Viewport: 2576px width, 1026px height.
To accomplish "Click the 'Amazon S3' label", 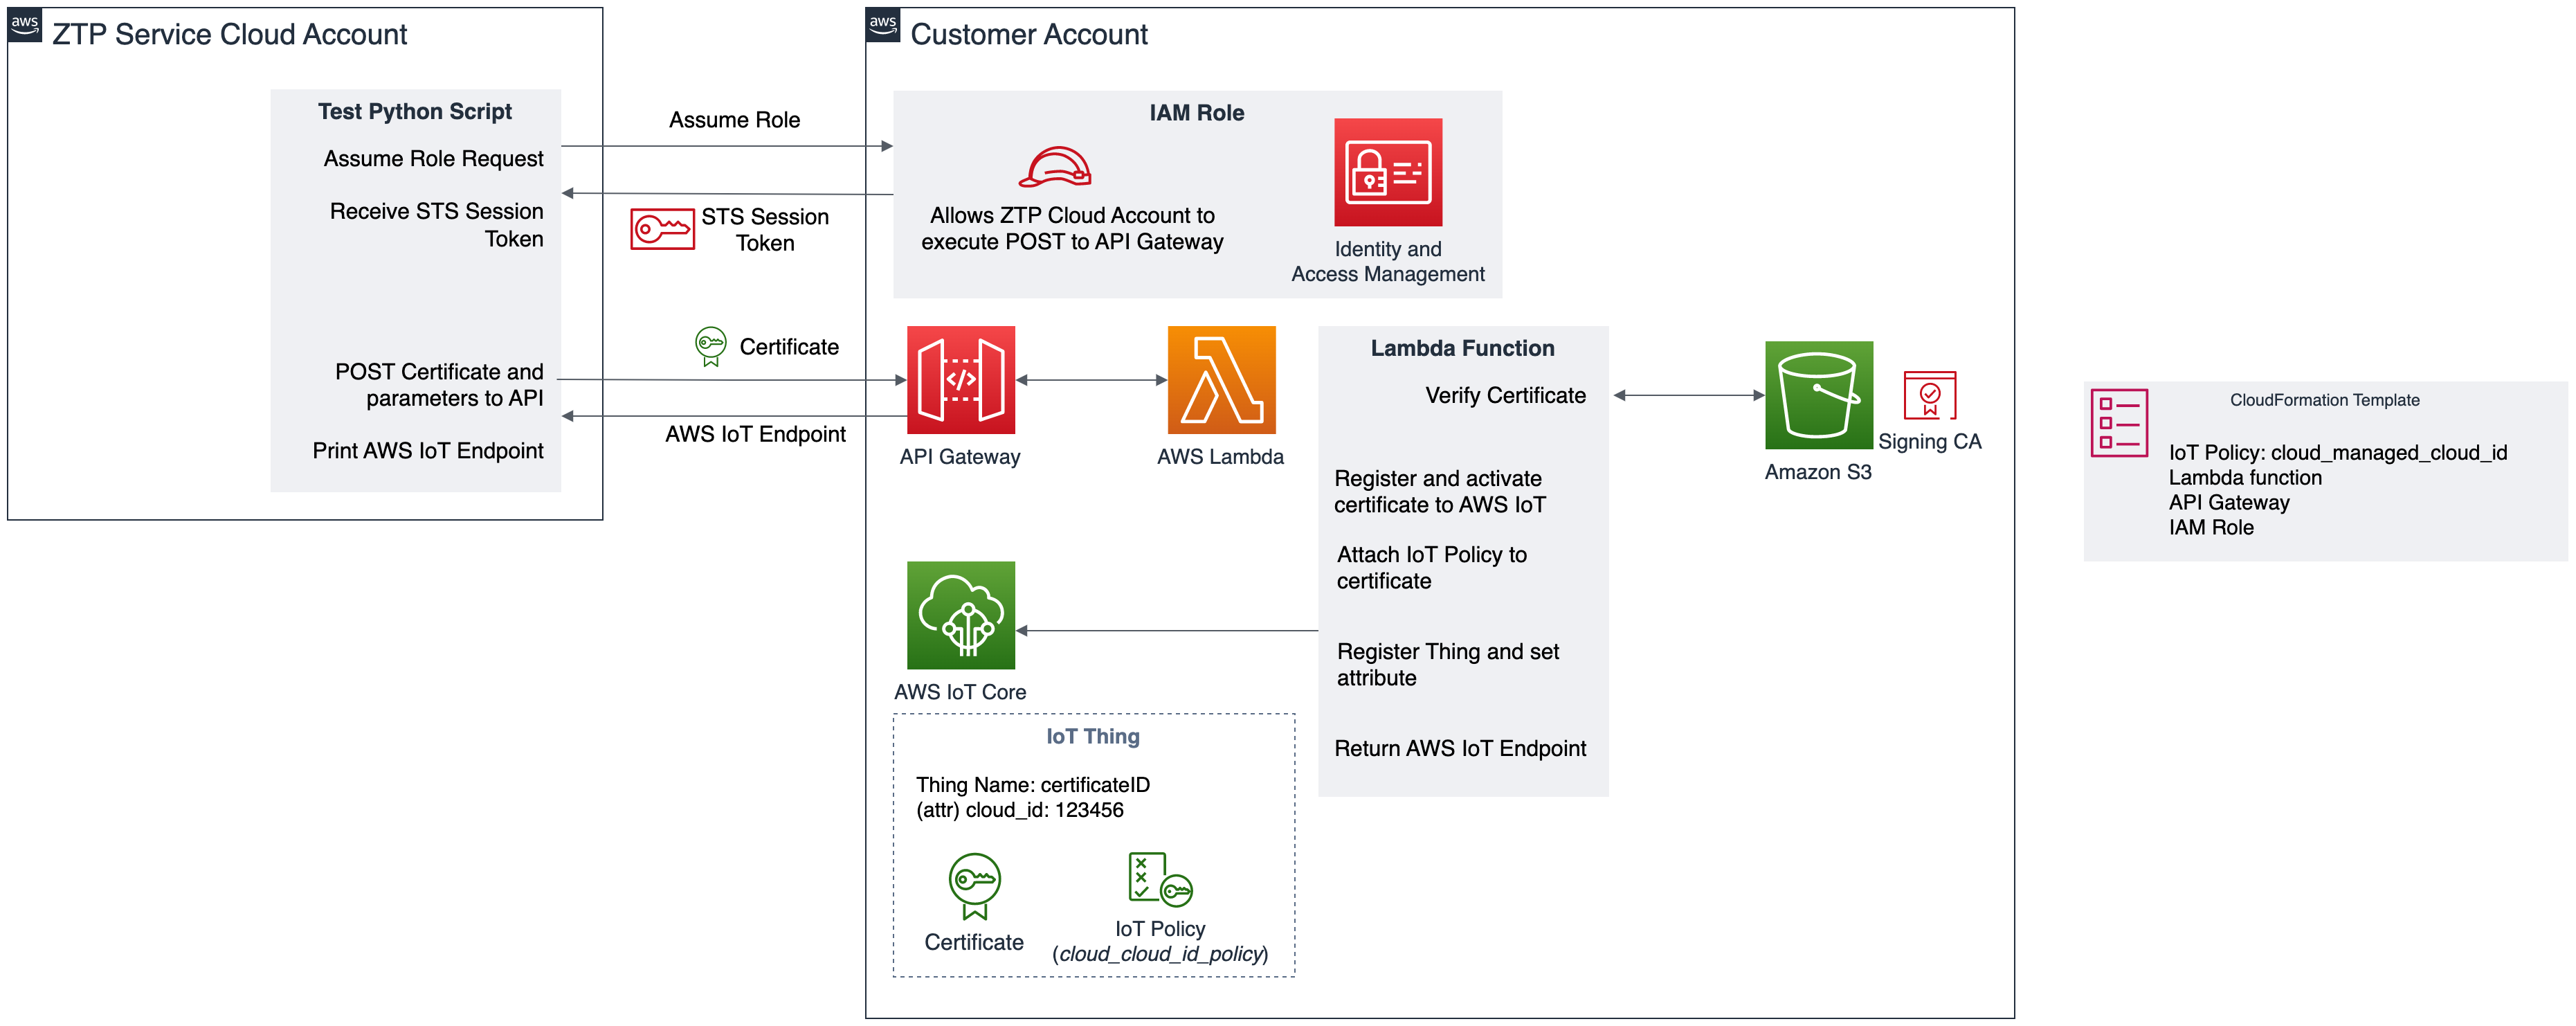I will [x=1817, y=472].
